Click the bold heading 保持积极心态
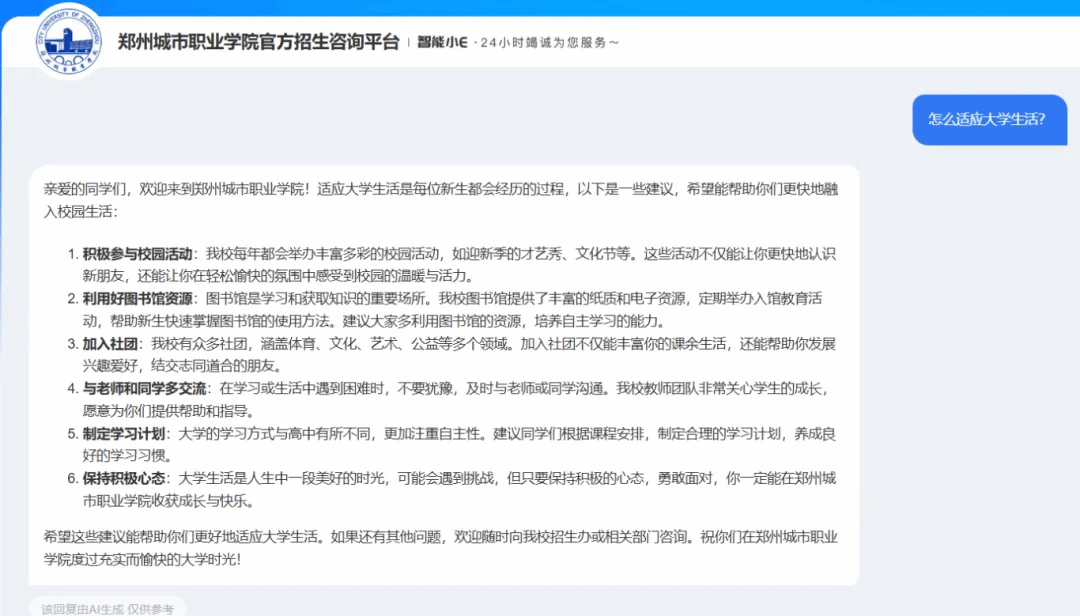The width and height of the screenshot is (1080, 616). click(x=124, y=479)
